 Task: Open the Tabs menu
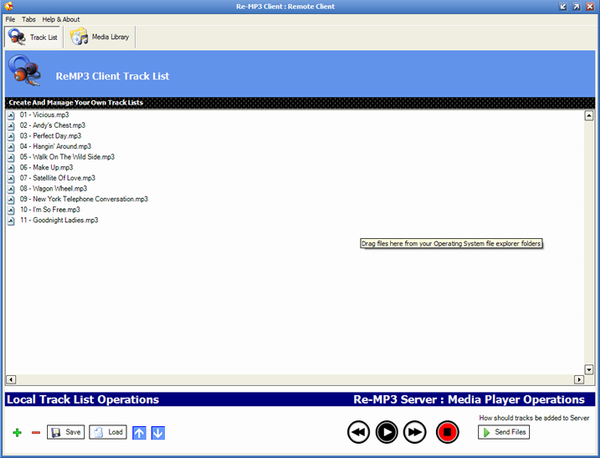click(x=29, y=20)
